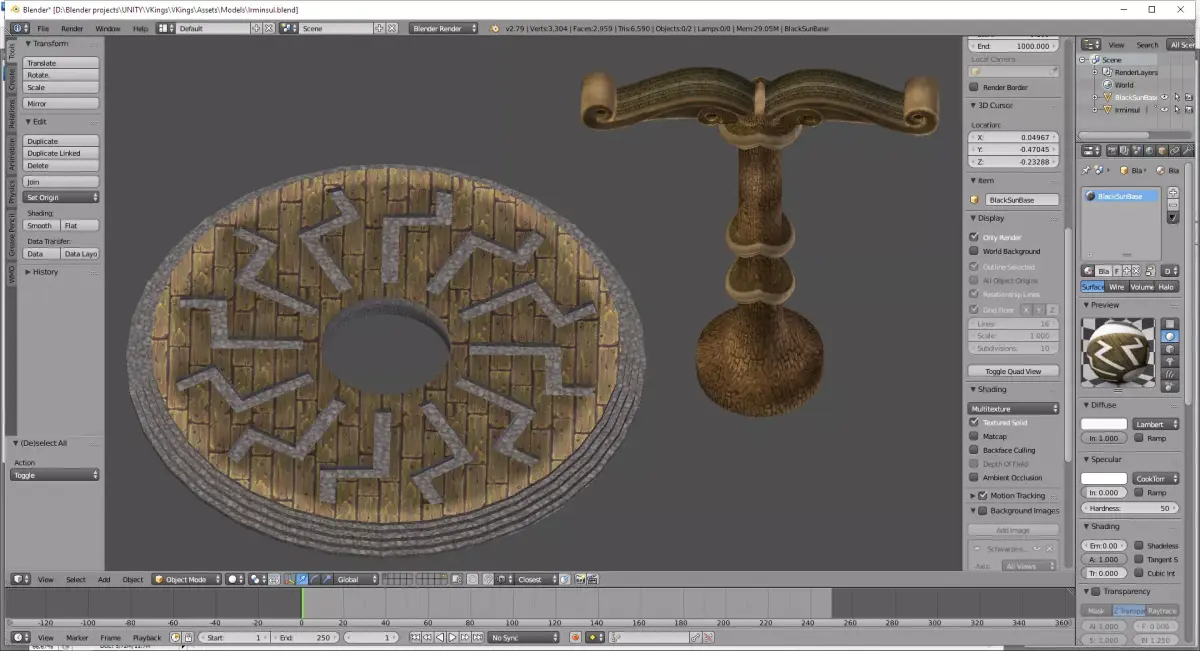
Task: Open the Global transform orientation dropdown
Action: [358, 579]
